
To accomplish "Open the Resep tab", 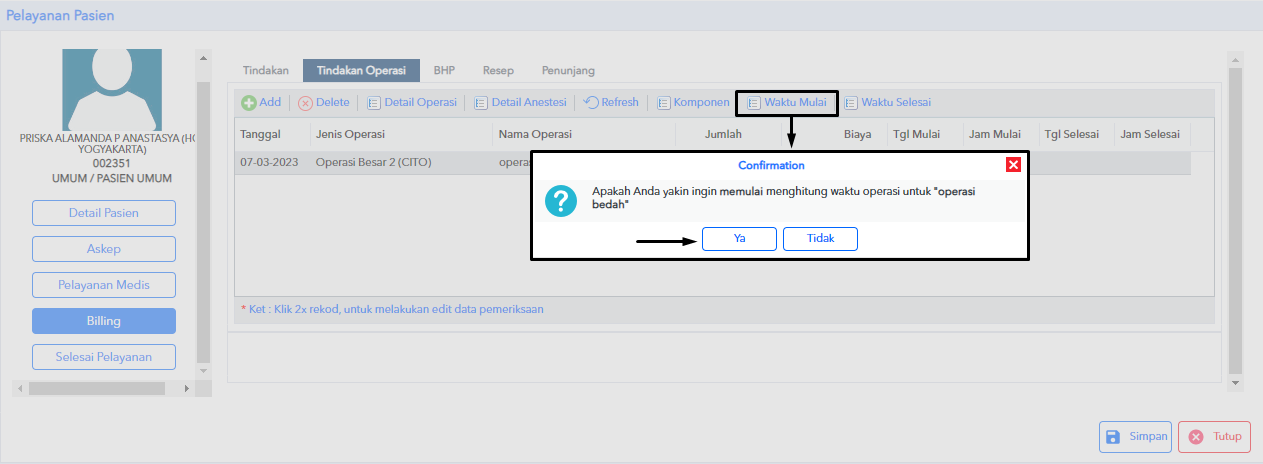I will [x=498, y=71].
